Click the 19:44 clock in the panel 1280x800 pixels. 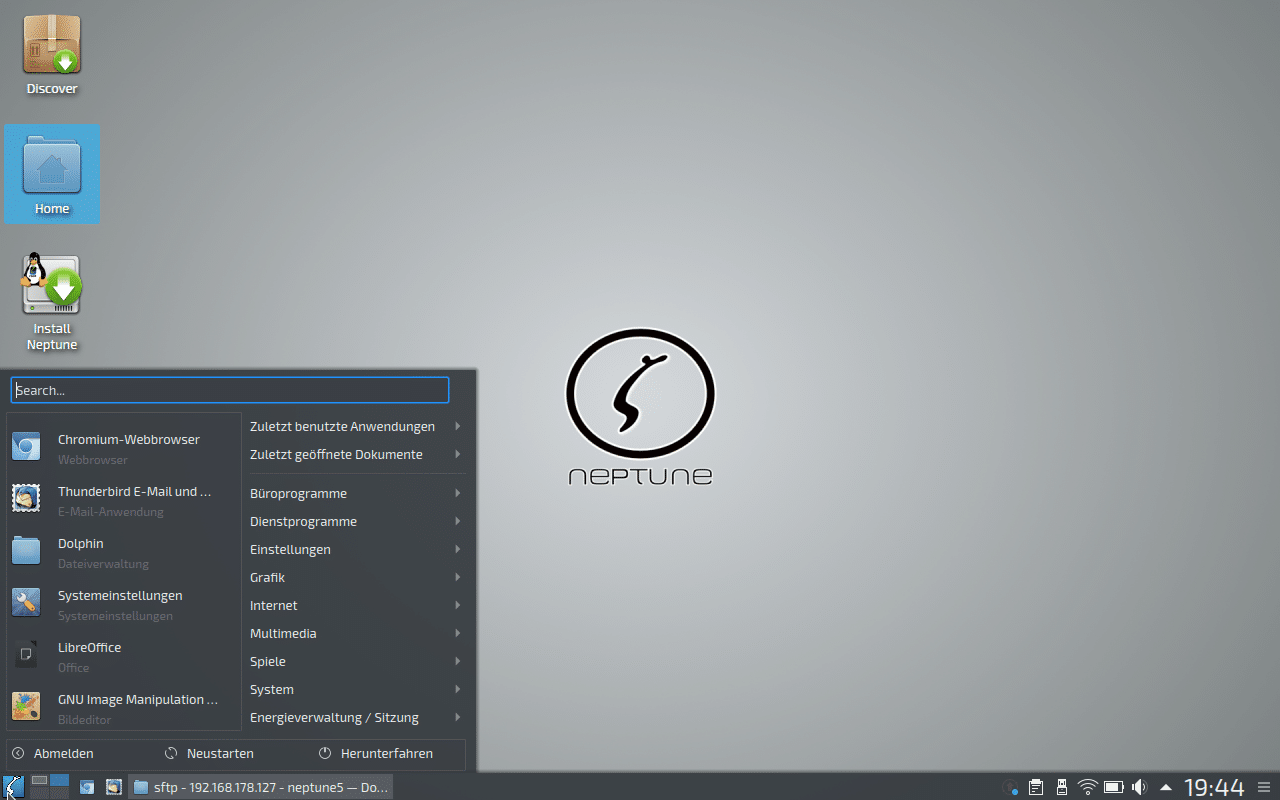(1214, 787)
